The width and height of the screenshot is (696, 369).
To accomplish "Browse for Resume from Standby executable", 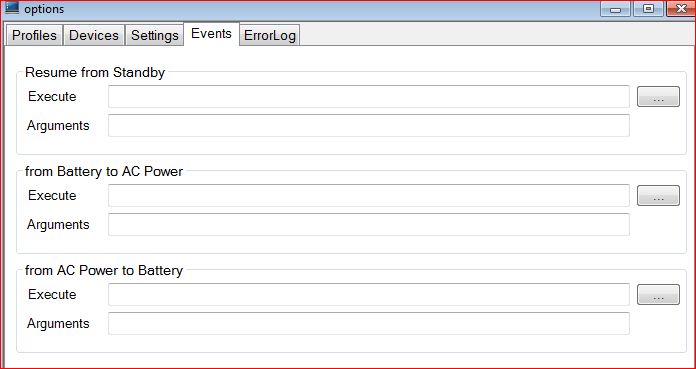I will 658,96.
